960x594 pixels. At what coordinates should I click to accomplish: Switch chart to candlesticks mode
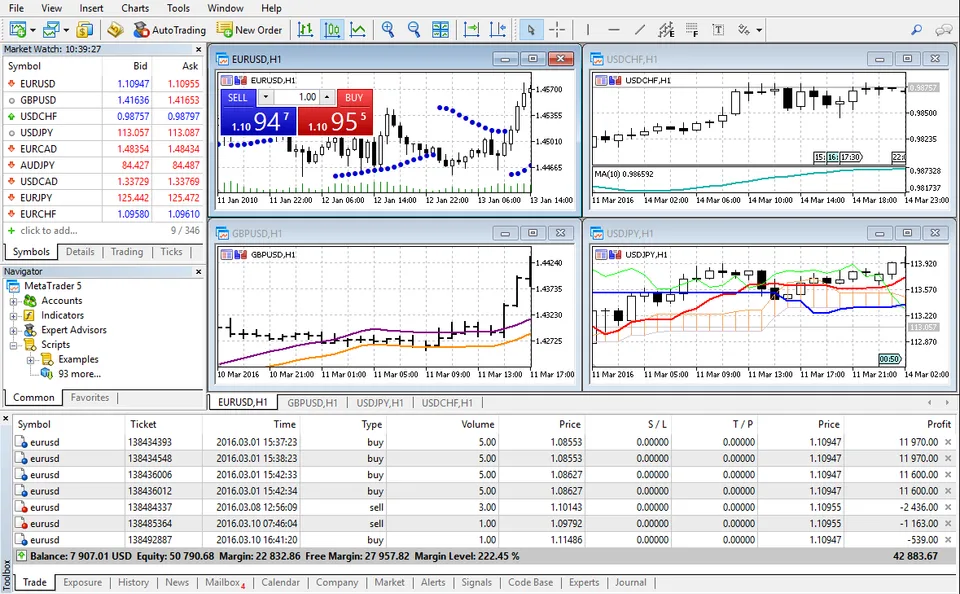click(x=332, y=29)
